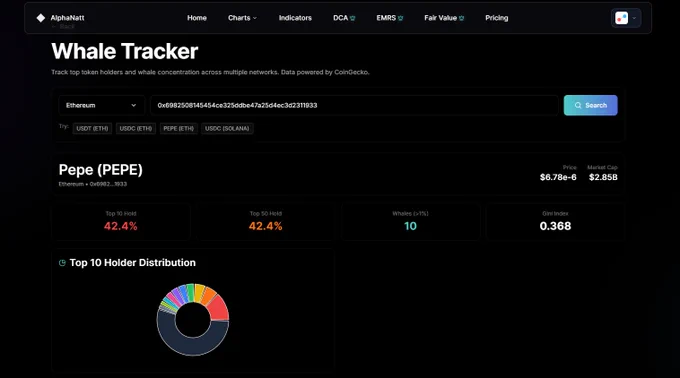
Task: Click the red segment of the donut chart
Action: [219, 309]
